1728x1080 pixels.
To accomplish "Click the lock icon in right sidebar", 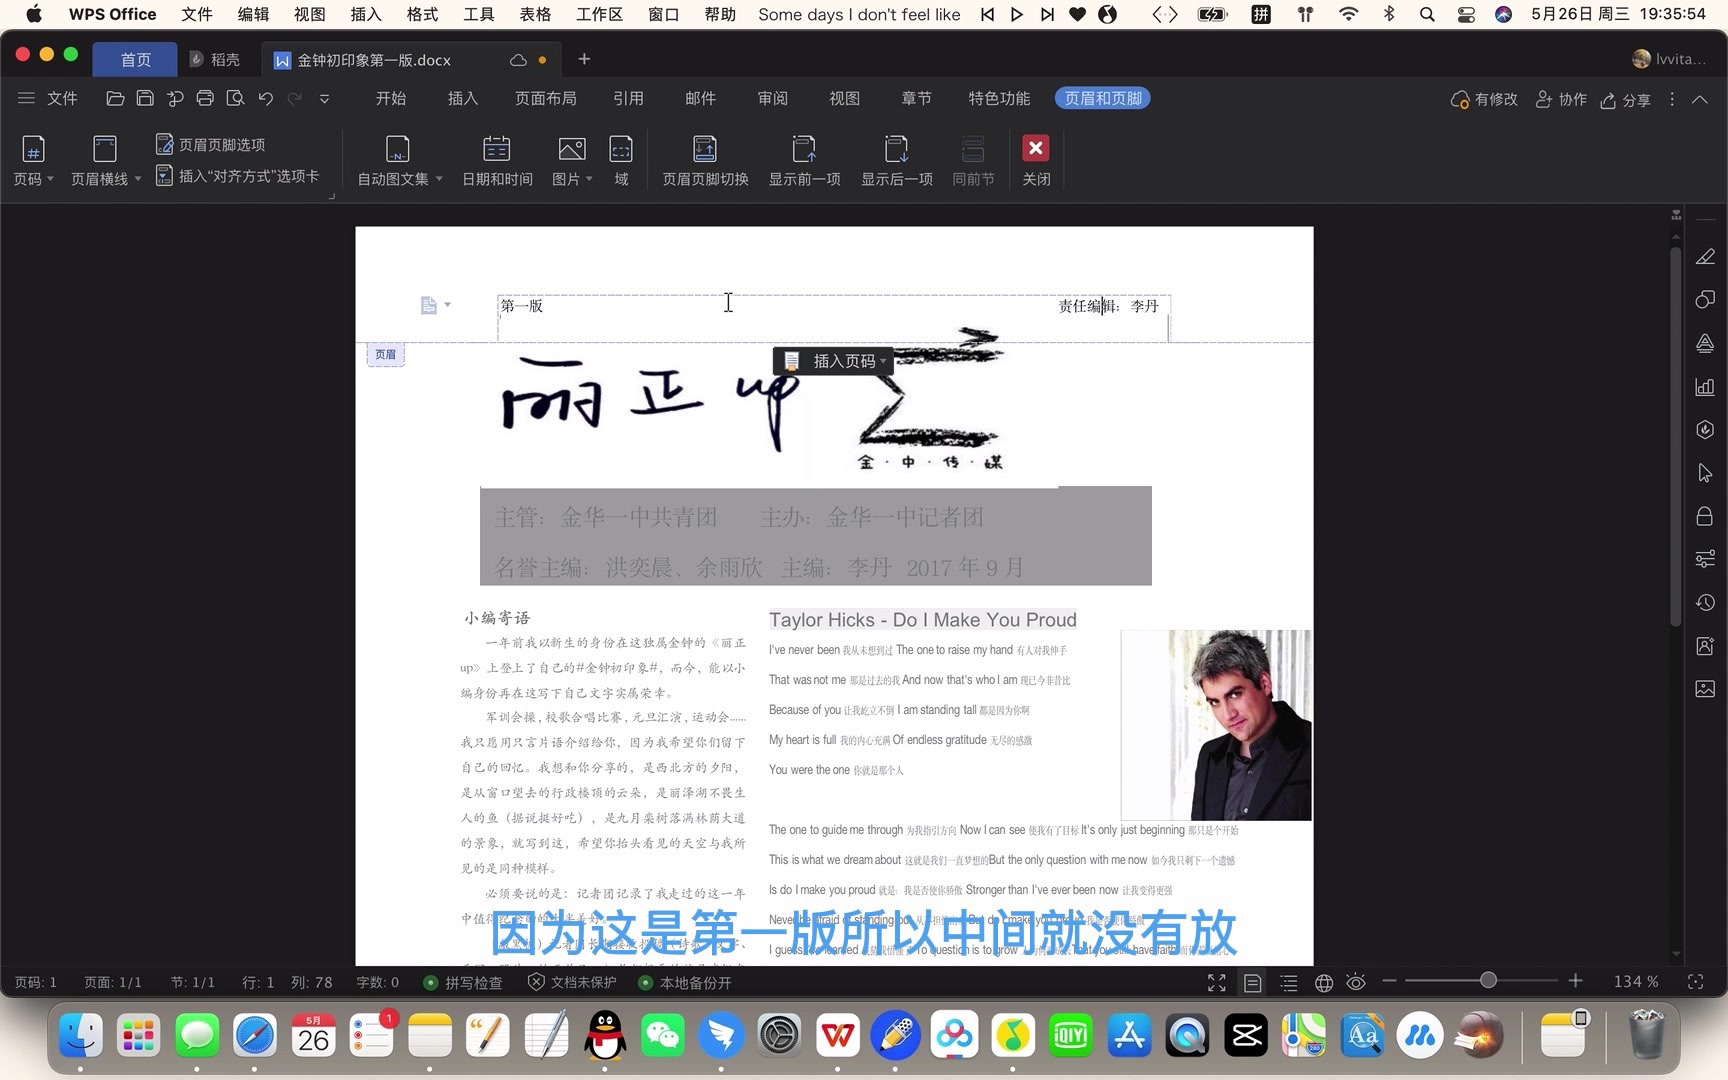I will (x=1705, y=516).
